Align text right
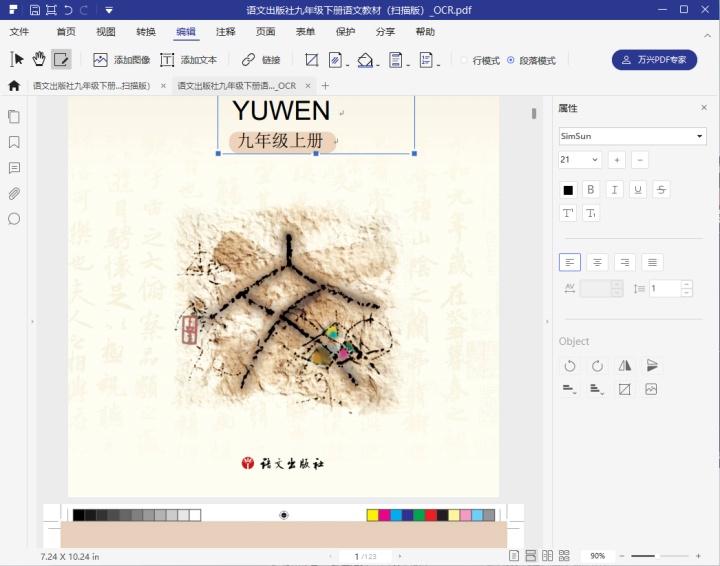The width and height of the screenshot is (720, 566). [x=625, y=262]
